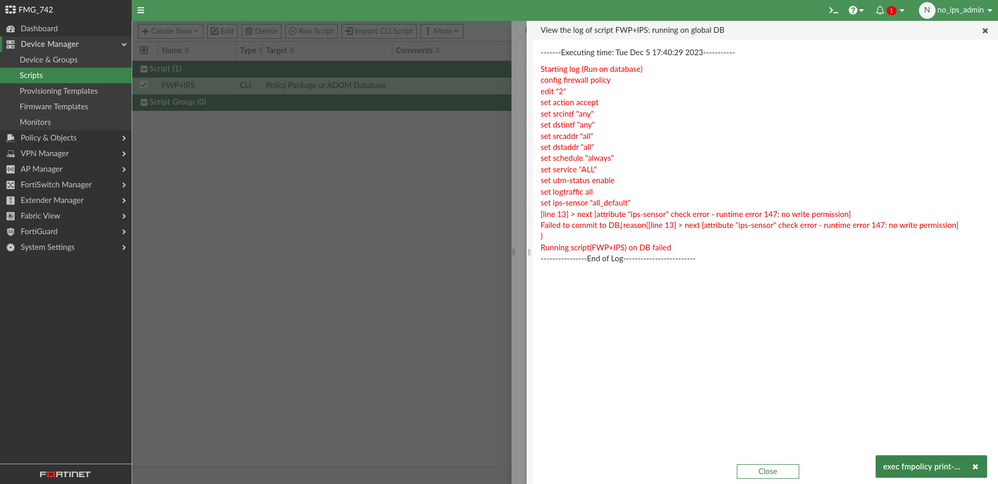Open the Create New dropdown
This screenshot has width=998, height=484.
pos(170,31)
